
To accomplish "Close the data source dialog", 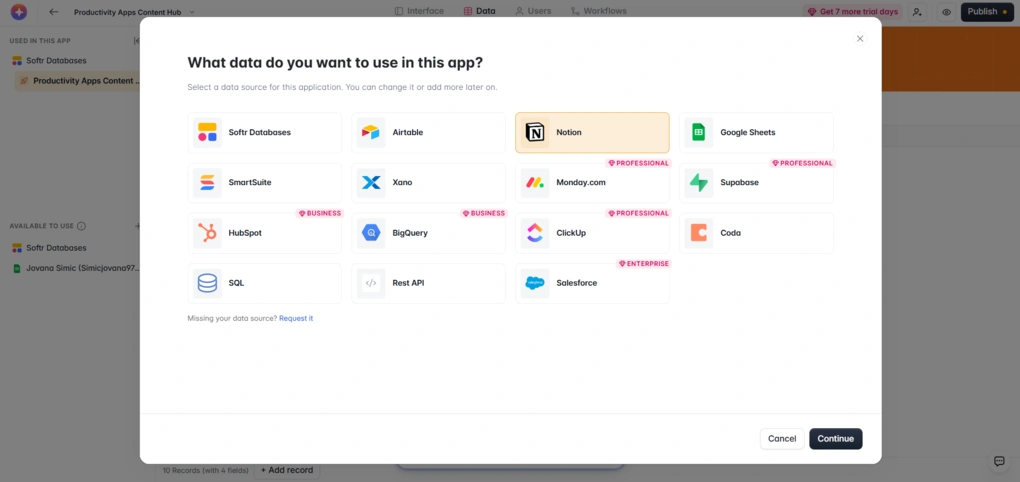I will click(x=860, y=39).
